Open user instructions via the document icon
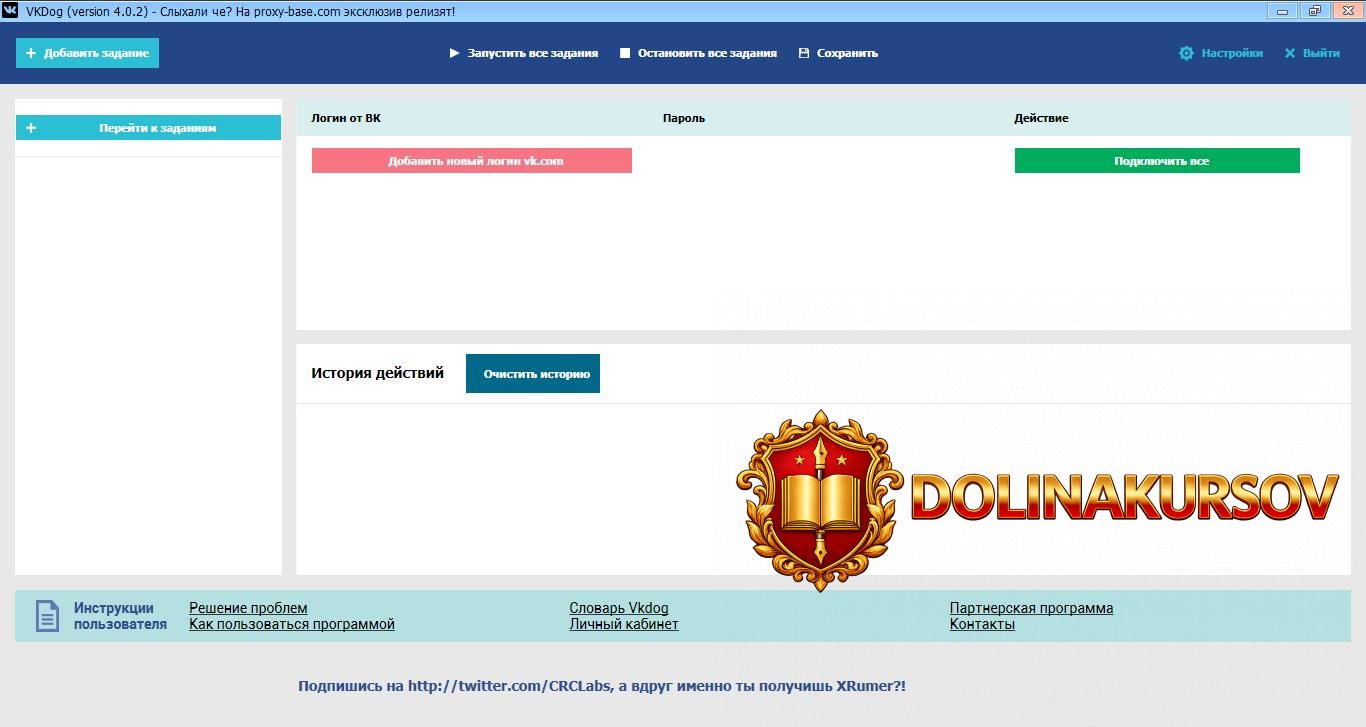The width and height of the screenshot is (1366, 727). [47, 615]
